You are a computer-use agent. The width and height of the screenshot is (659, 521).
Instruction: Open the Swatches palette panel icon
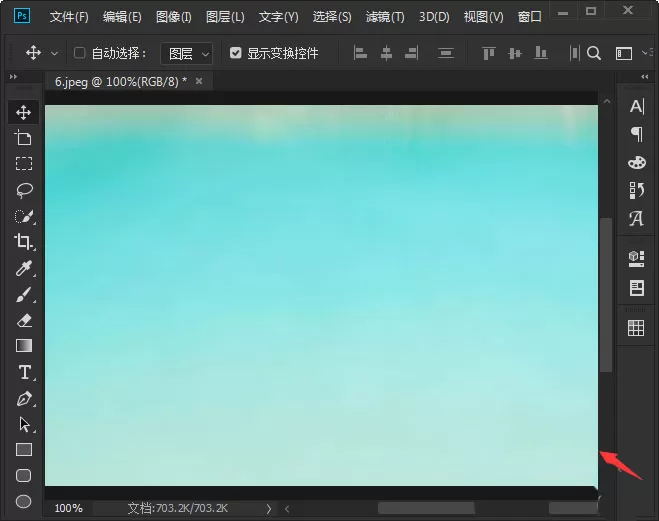point(637,162)
